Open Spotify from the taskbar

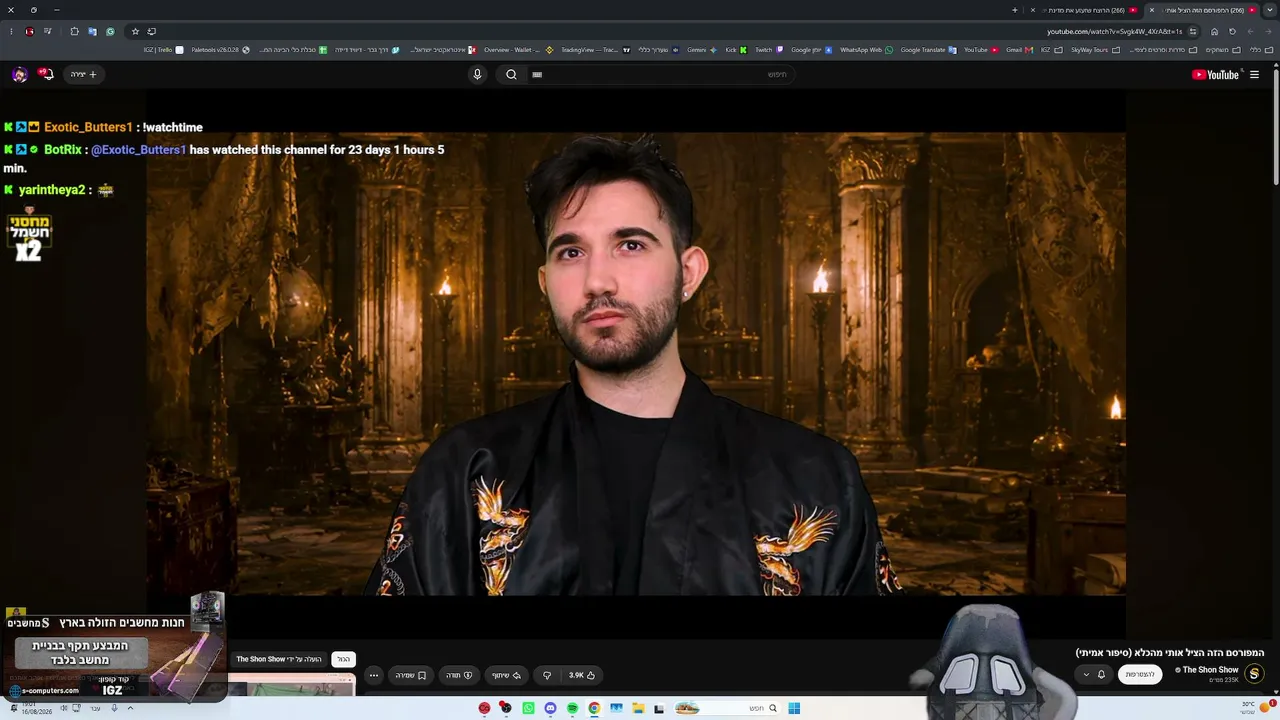572,708
